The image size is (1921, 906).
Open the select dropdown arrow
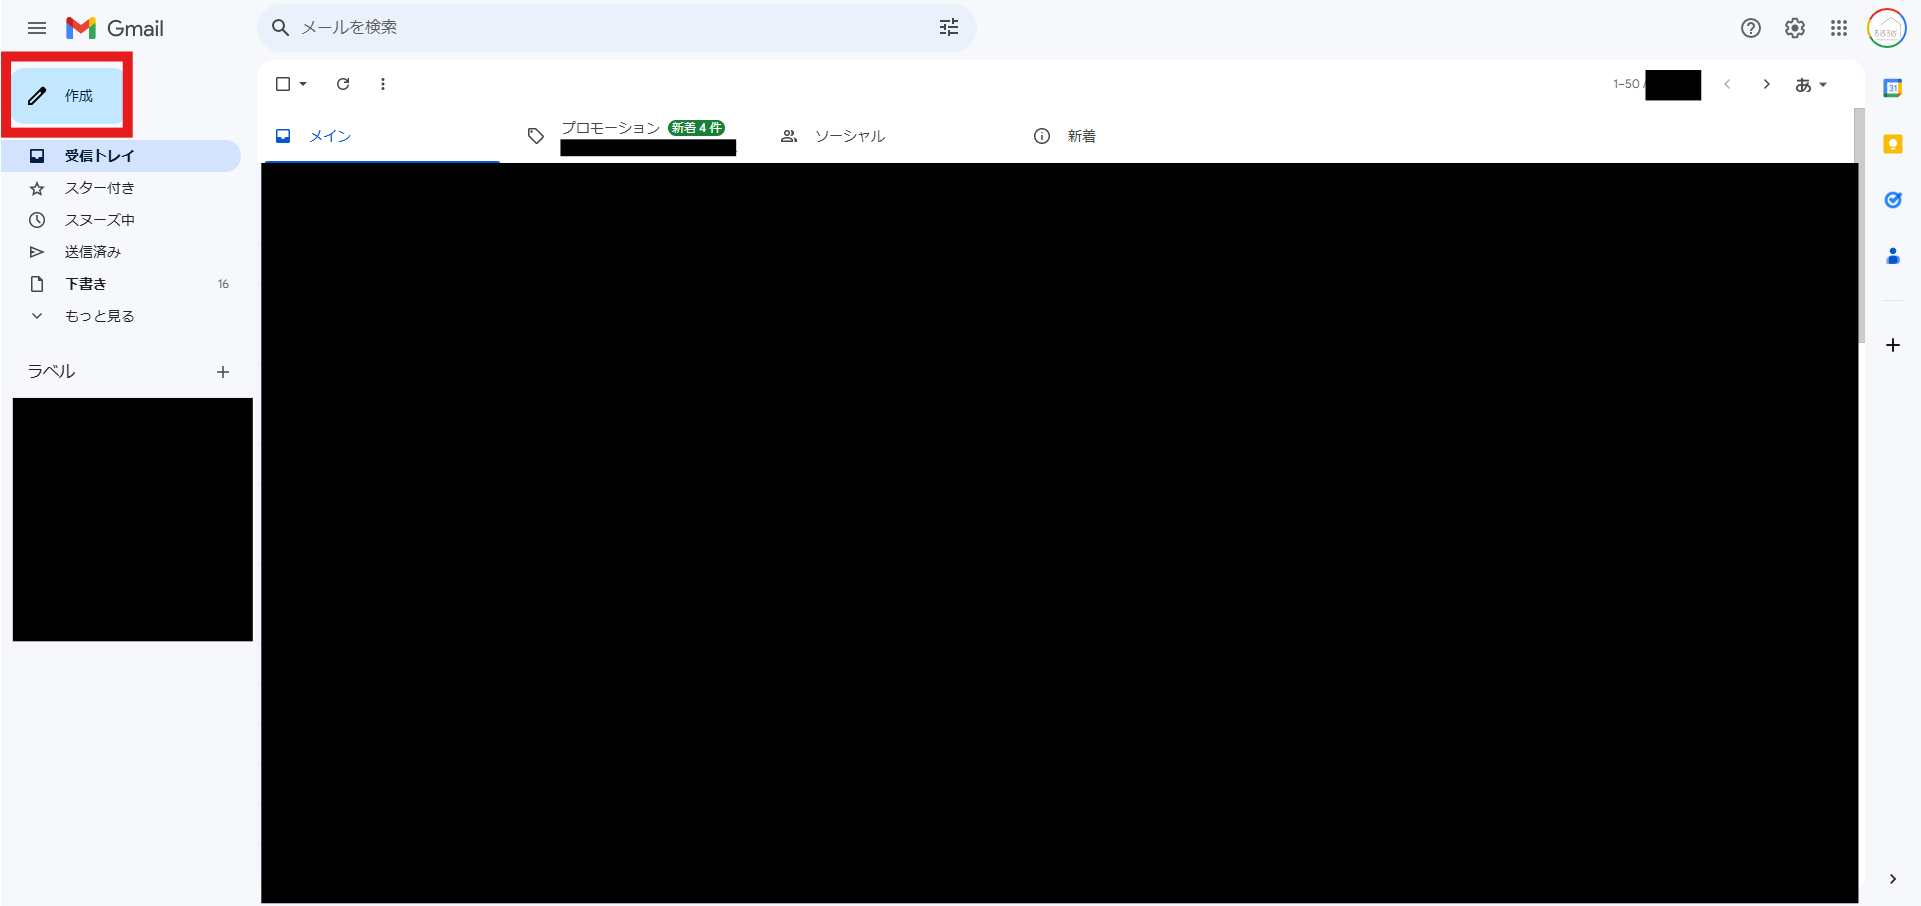303,84
